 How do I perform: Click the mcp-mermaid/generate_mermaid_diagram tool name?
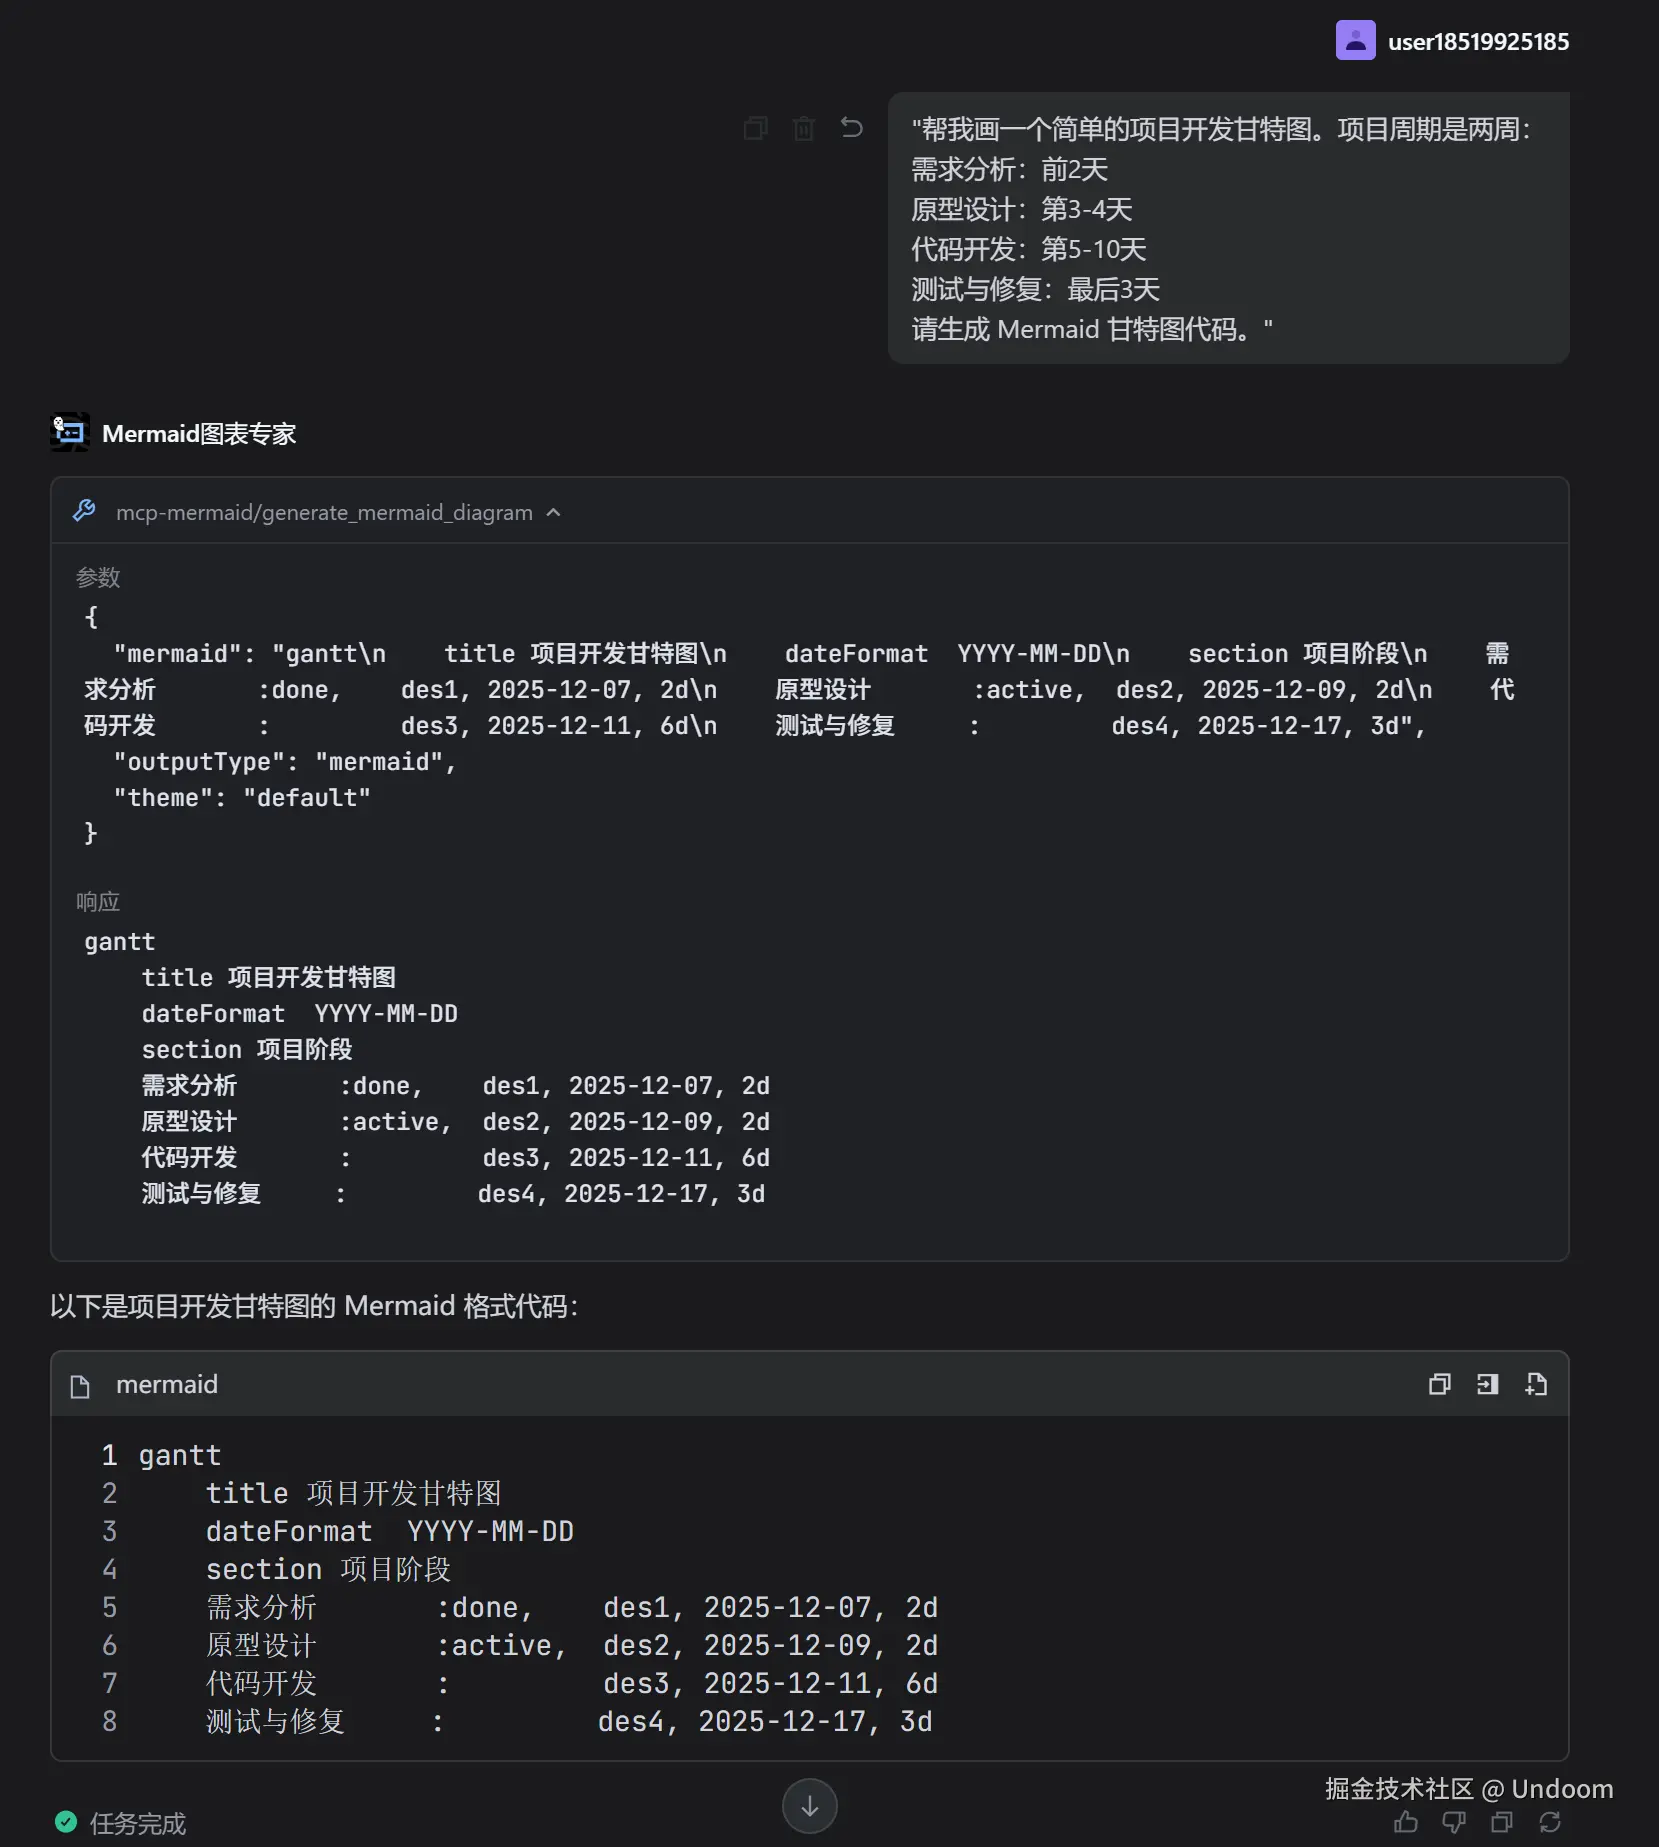pos(324,512)
